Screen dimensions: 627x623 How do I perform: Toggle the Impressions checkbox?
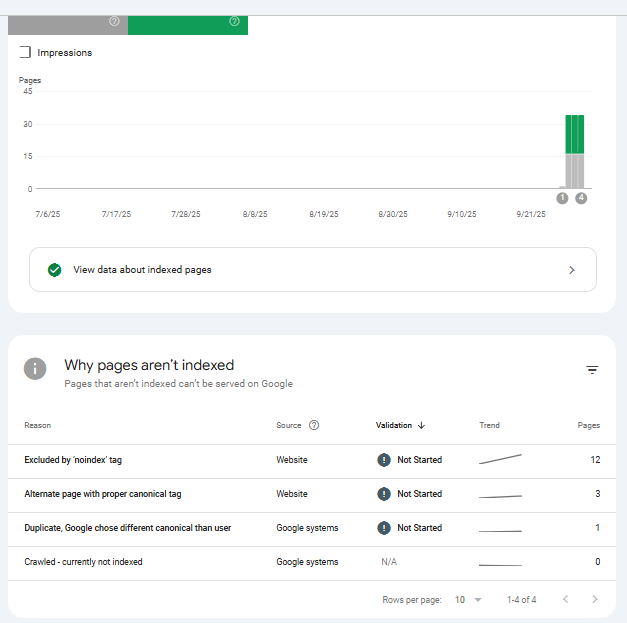pos(25,52)
